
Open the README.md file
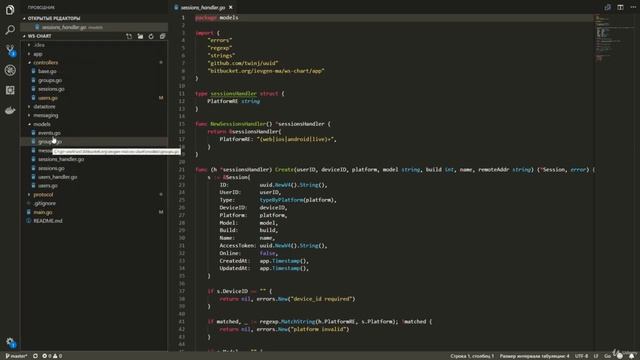pos(48,221)
